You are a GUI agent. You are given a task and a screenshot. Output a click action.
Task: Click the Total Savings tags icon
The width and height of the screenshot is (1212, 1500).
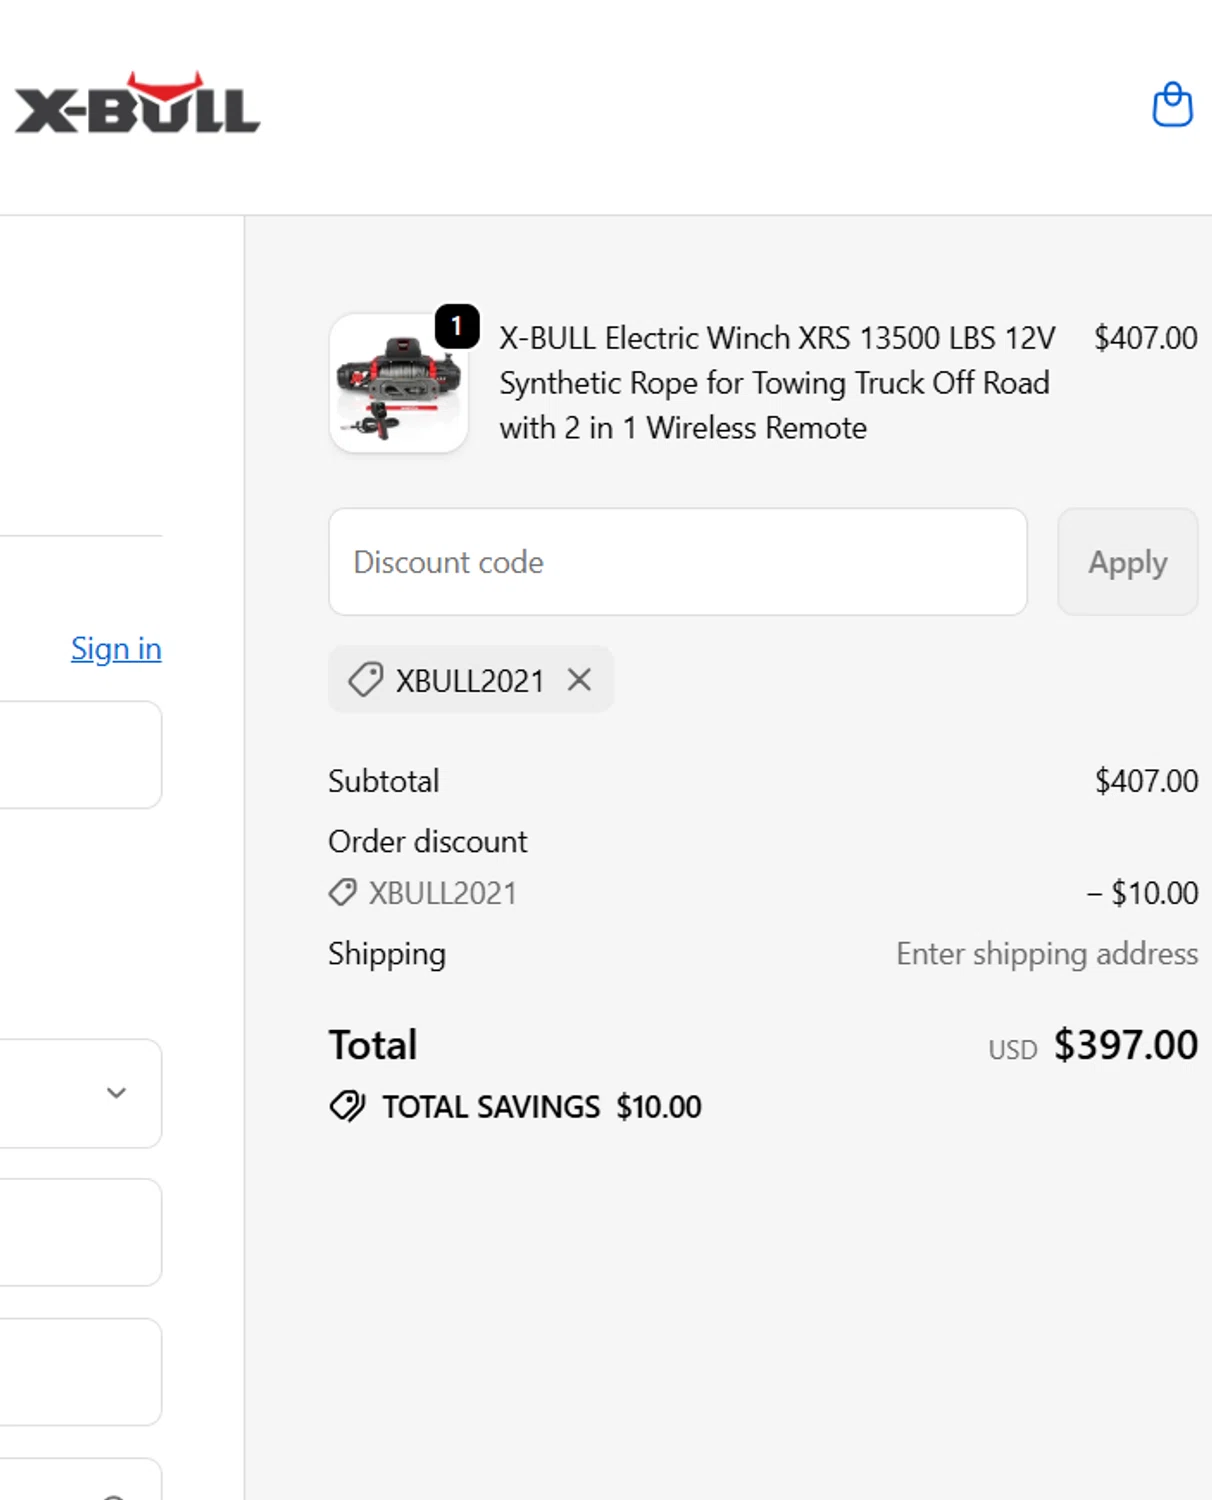pyautogui.click(x=347, y=1106)
